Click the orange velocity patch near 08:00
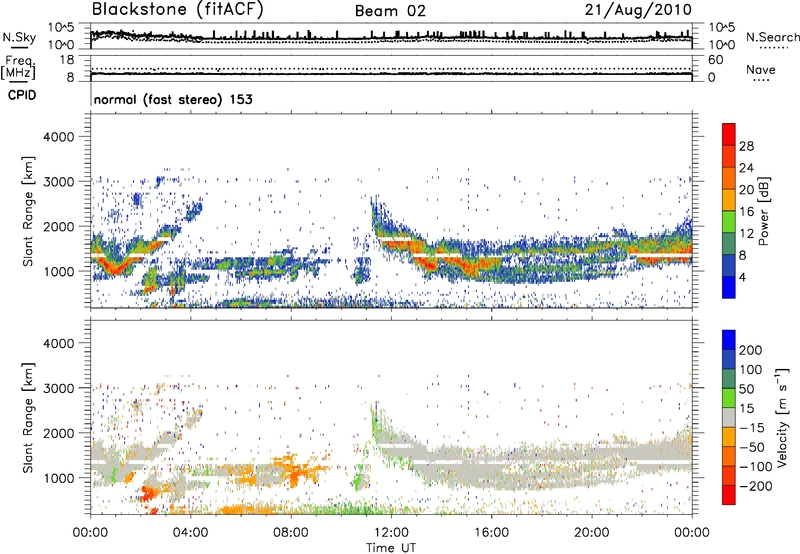 (292, 472)
